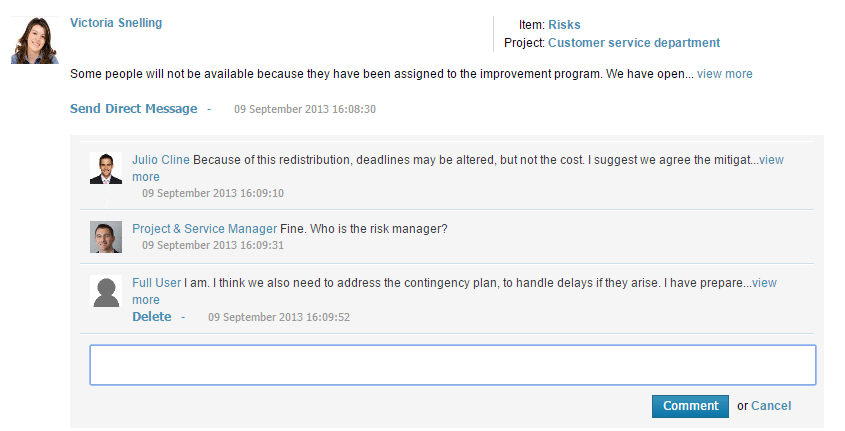
Task: Click the Project & Service Manager avatar
Action: [106, 237]
